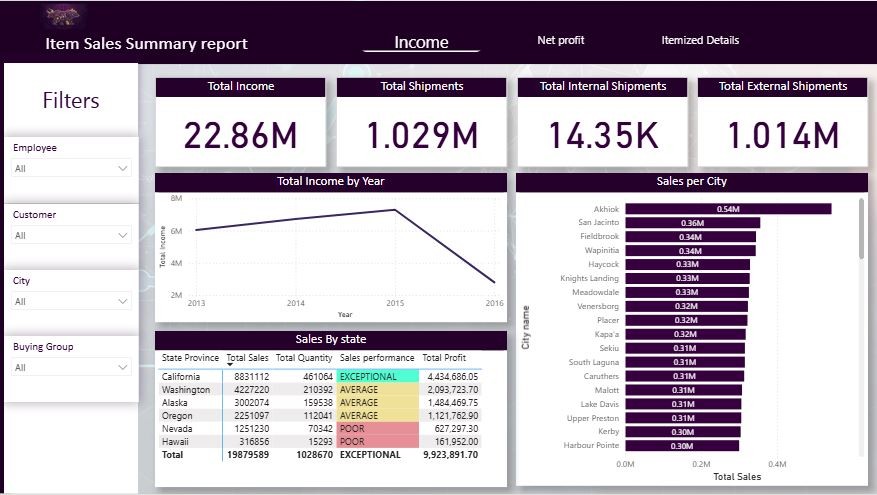Image resolution: width=877 pixels, height=495 pixels.
Task: Open the Itemized Details tab
Action: click(700, 40)
